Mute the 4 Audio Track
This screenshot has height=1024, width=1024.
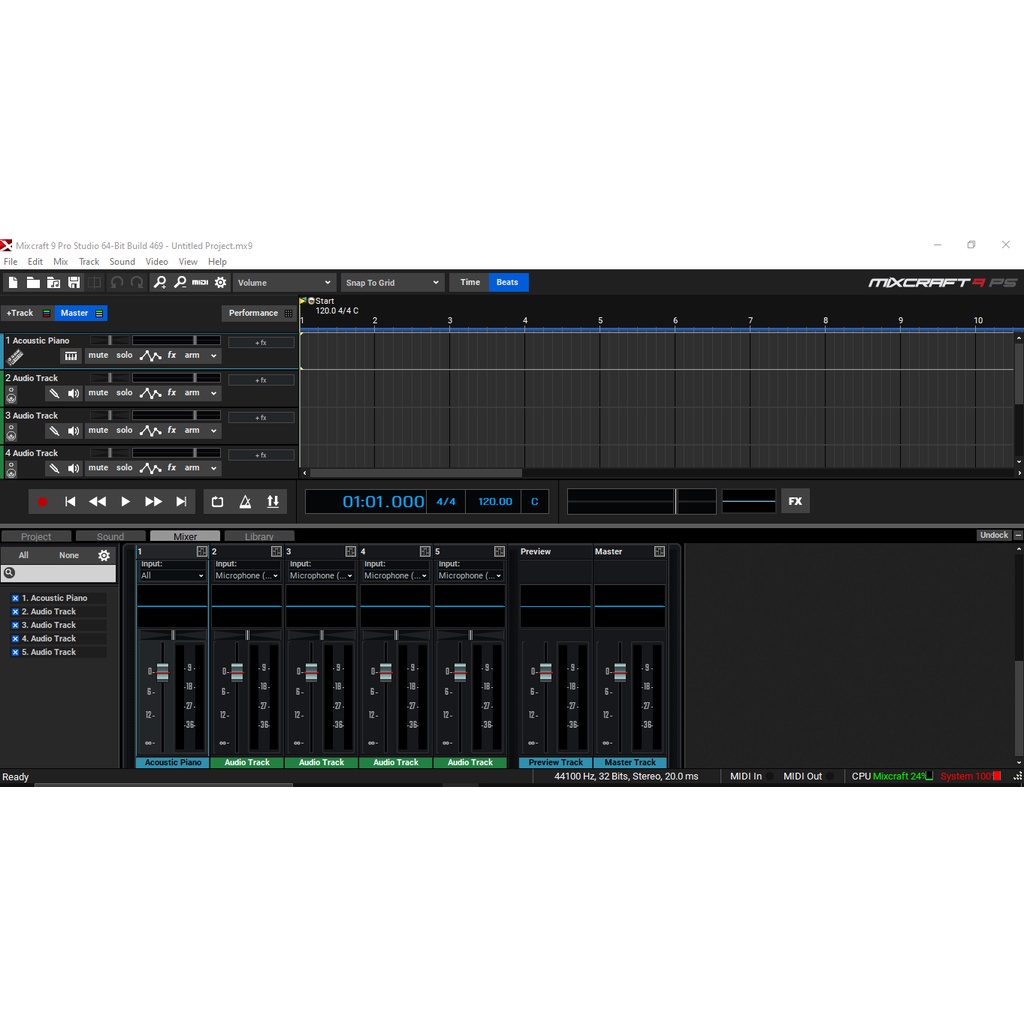coord(98,468)
